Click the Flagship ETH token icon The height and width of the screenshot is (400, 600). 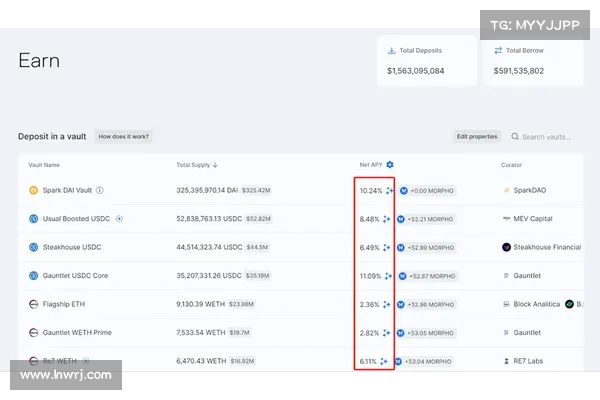coord(34,304)
